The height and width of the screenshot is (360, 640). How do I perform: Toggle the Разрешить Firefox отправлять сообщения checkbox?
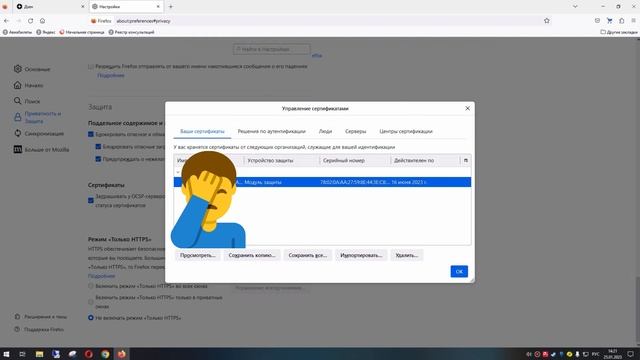[91, 66]
